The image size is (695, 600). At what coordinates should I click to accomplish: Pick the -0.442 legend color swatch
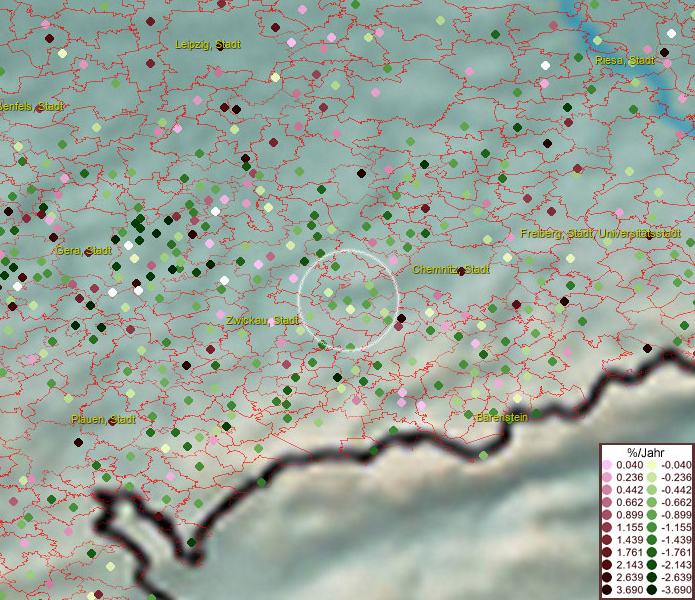pyautogui.click(x=652, y=490)
